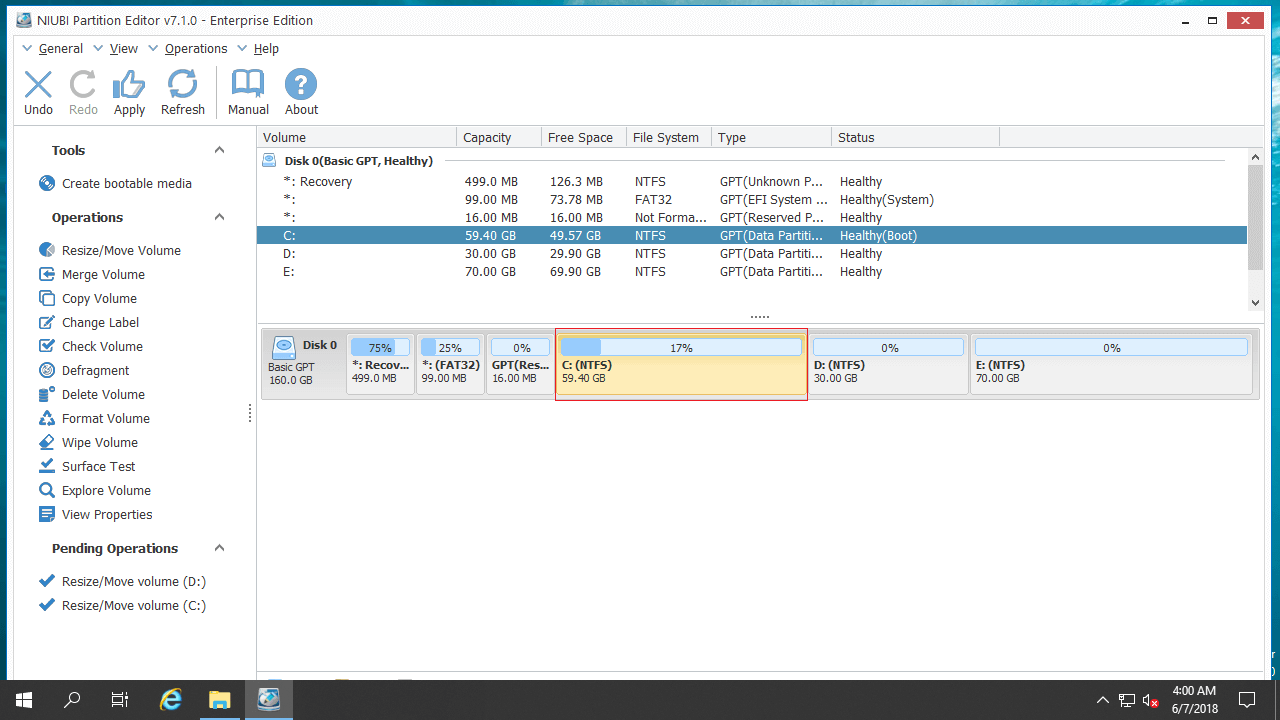The height and width of the screenshot is (720, 1280).
Task: Click the Refresh toolbar icon
Action: 183,84
